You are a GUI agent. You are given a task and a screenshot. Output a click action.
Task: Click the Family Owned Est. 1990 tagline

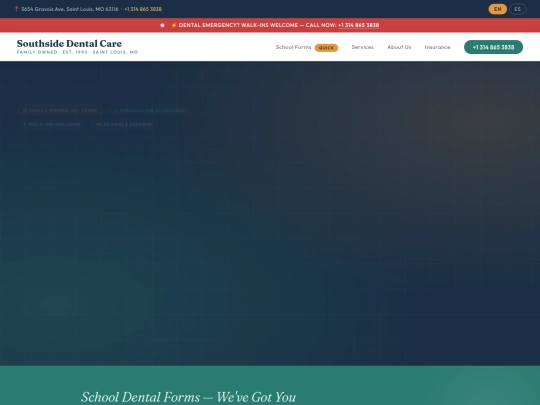(77, 52)
